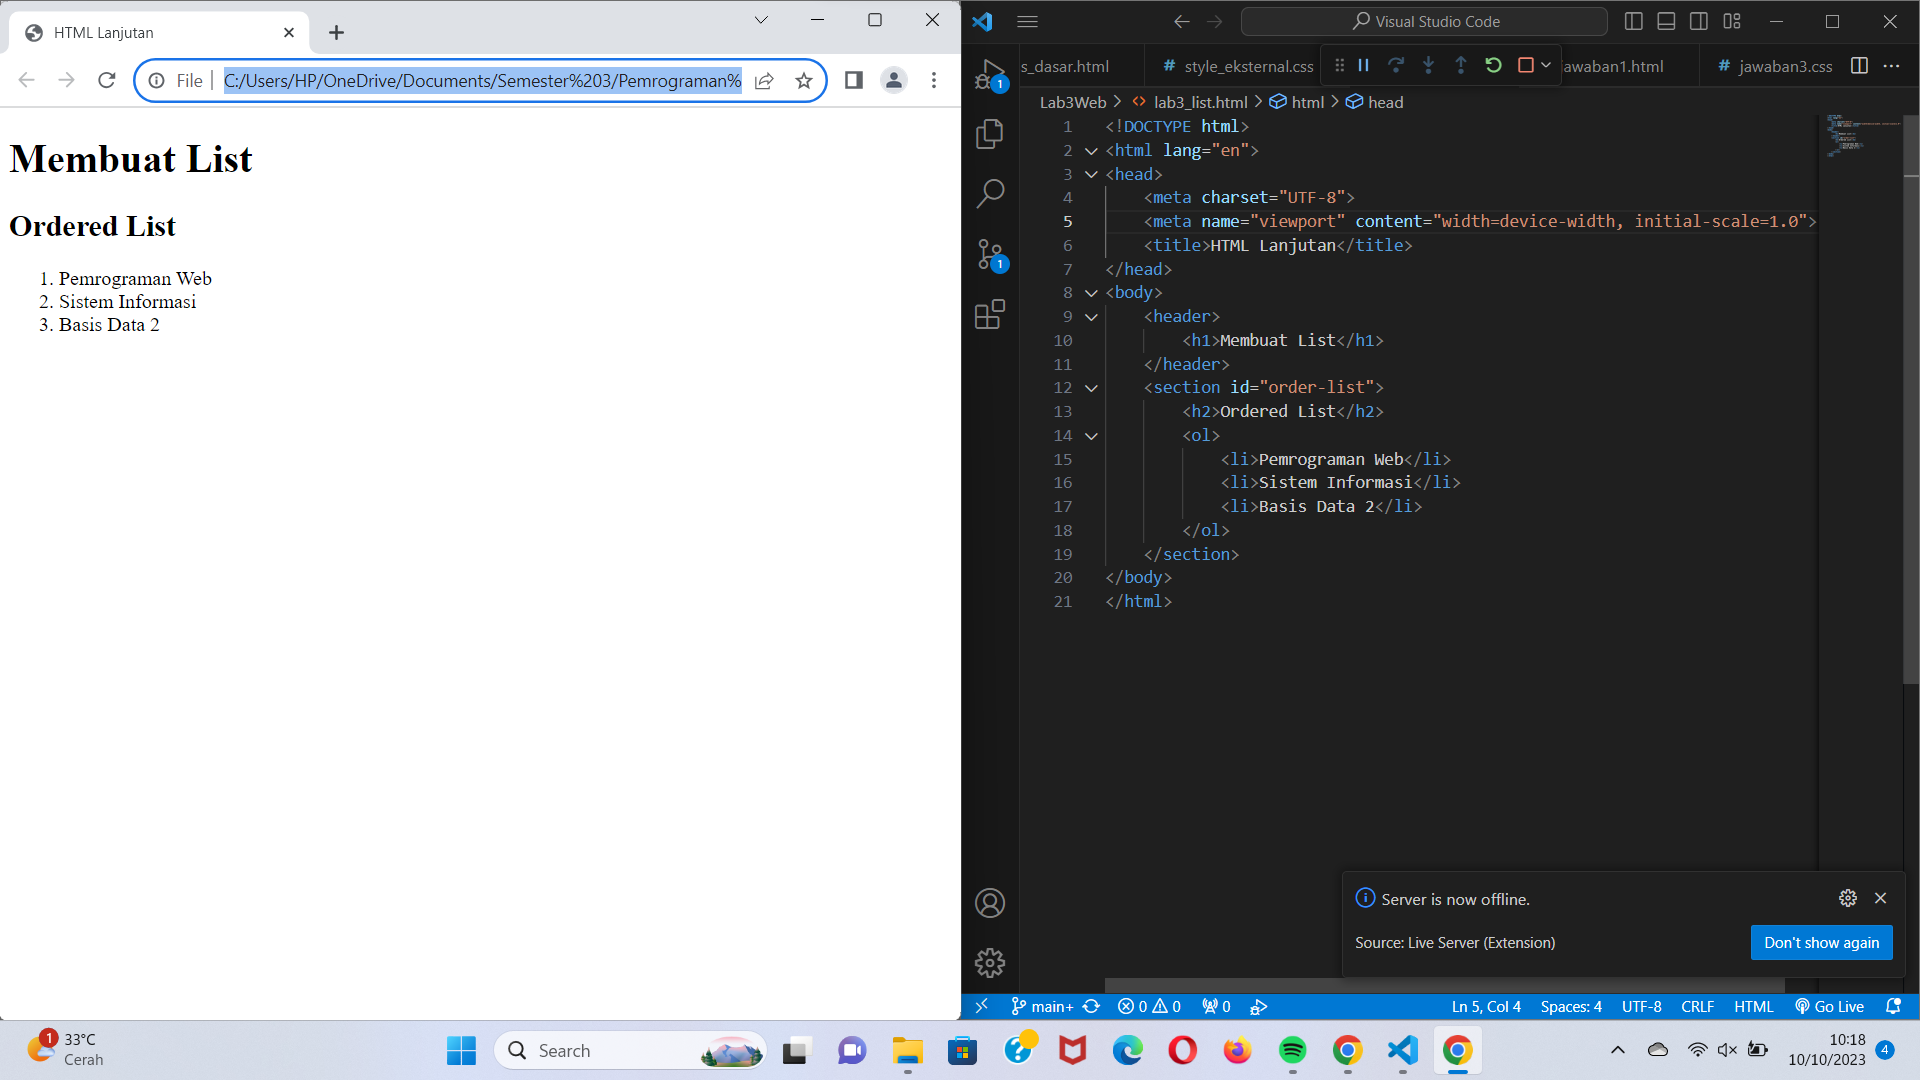
Task: Open the Source Control view
Action: click(x=990, y=254)
